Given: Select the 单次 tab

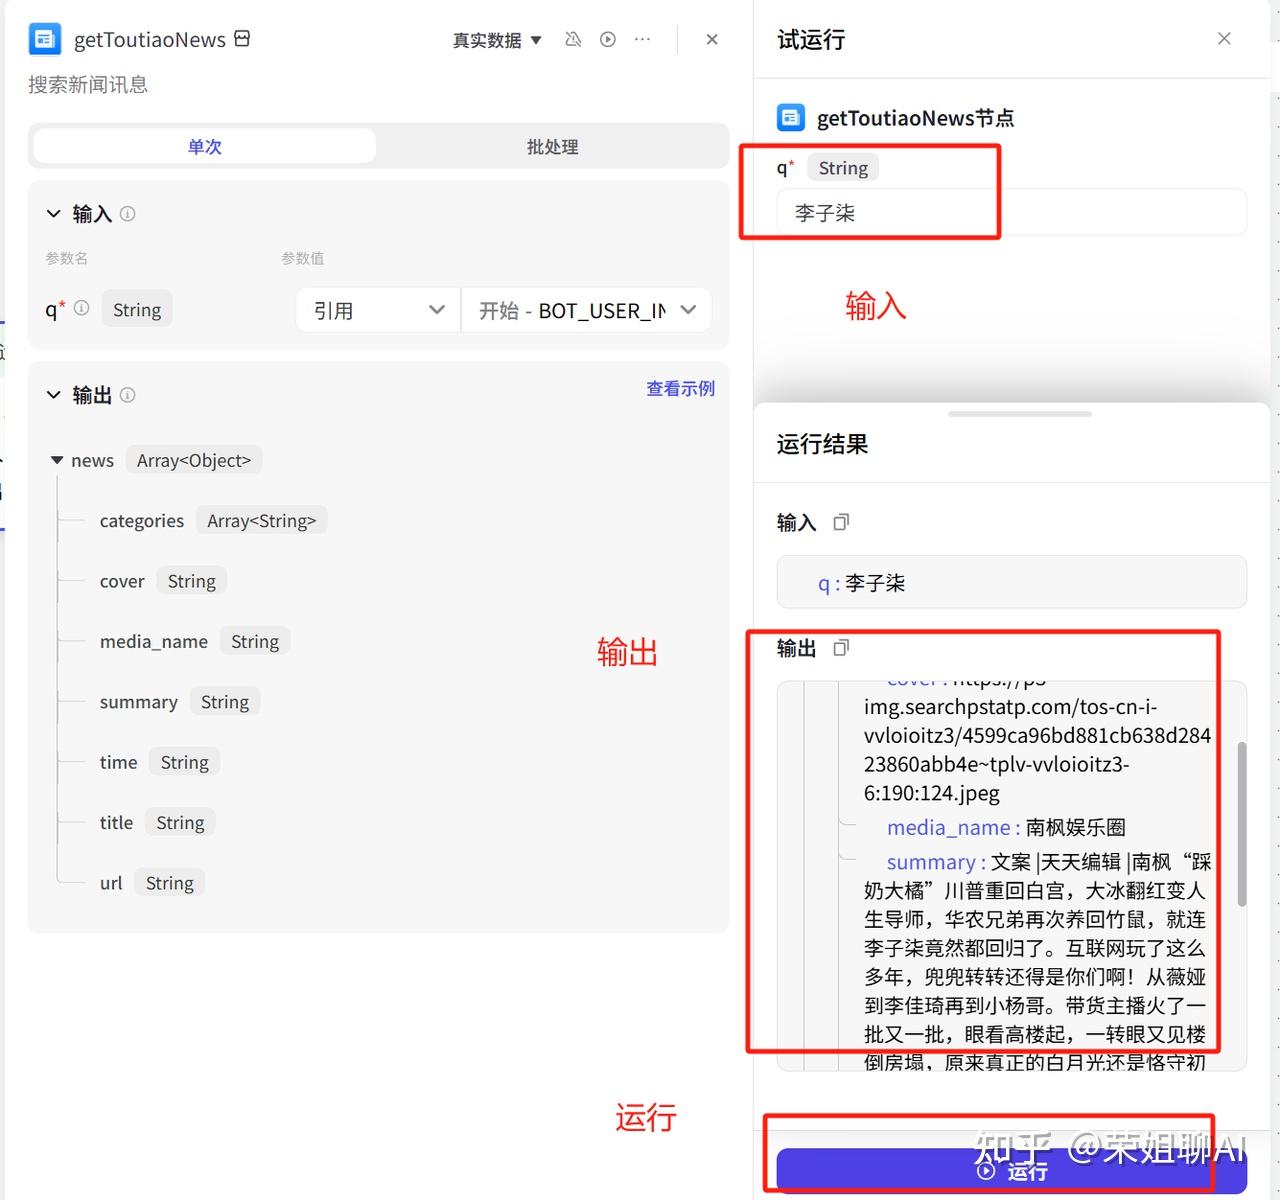Looking at the screenshot, I should point(203,146).
